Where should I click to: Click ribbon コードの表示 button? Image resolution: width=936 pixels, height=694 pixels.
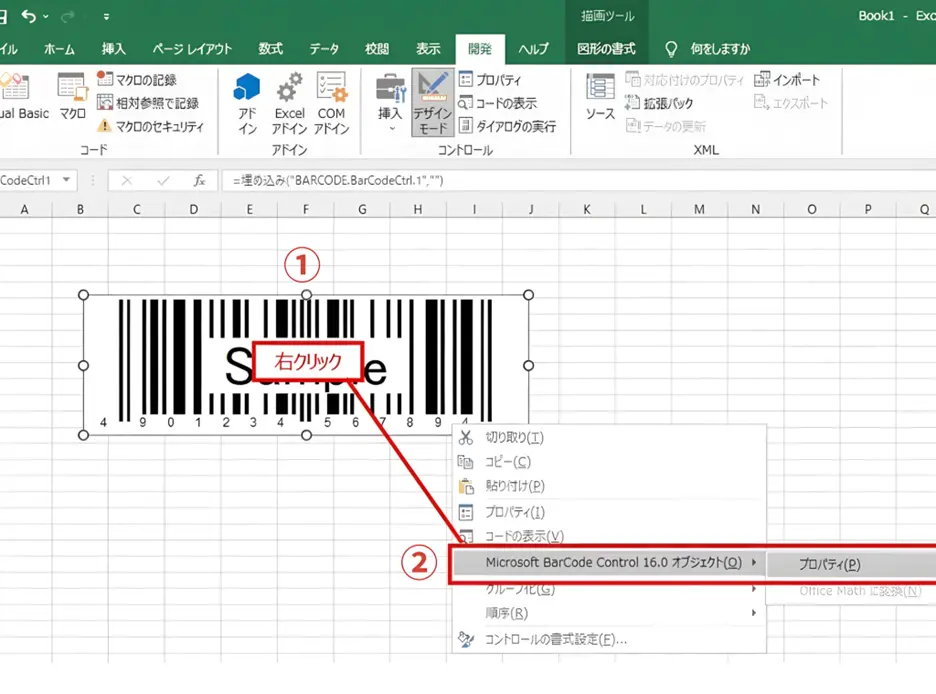(x=497, y=103)
